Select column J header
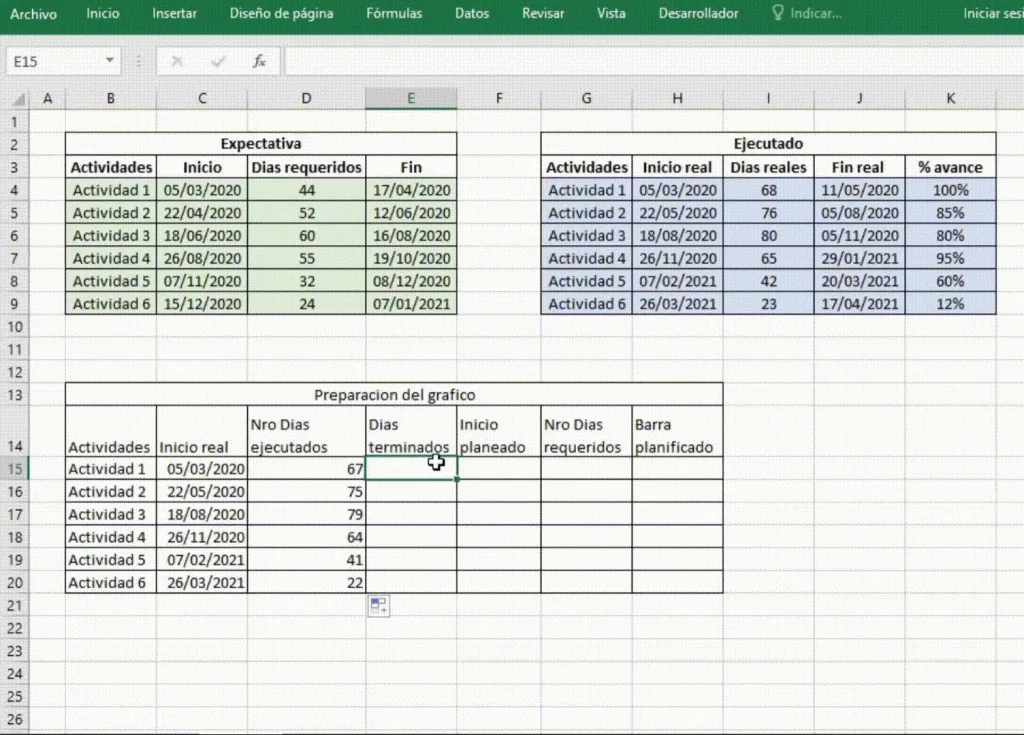This screenshot has width=1024, height=735. point(859,99)
